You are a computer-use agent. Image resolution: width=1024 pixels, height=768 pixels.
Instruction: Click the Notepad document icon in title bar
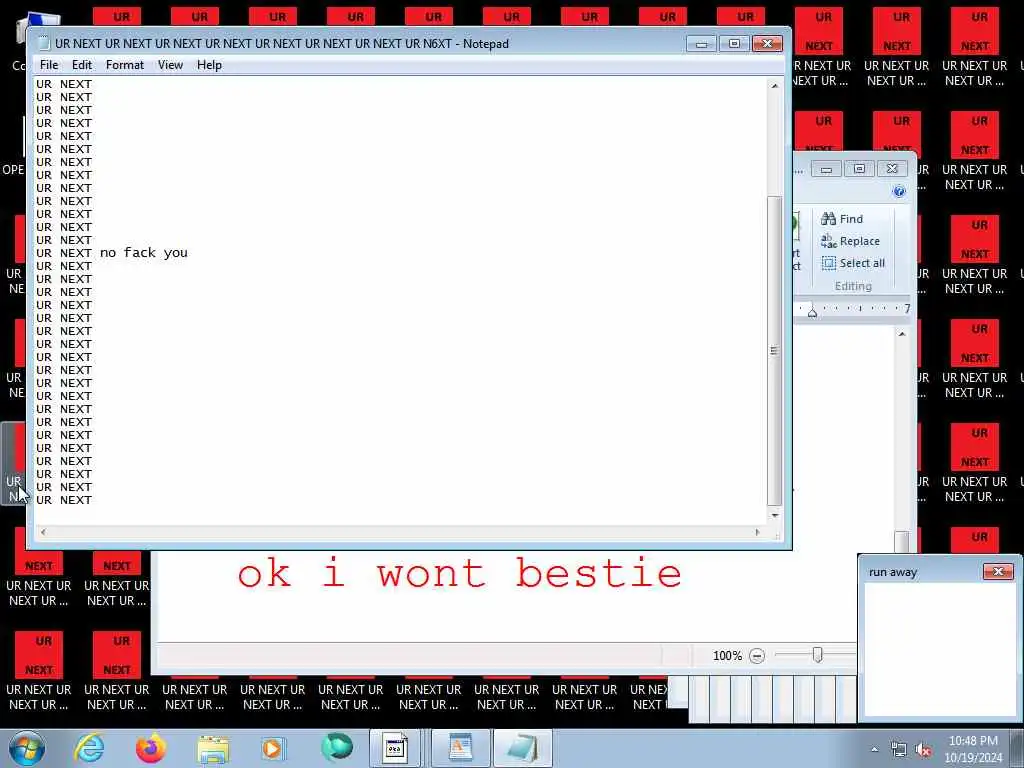[x=44, y=44]
